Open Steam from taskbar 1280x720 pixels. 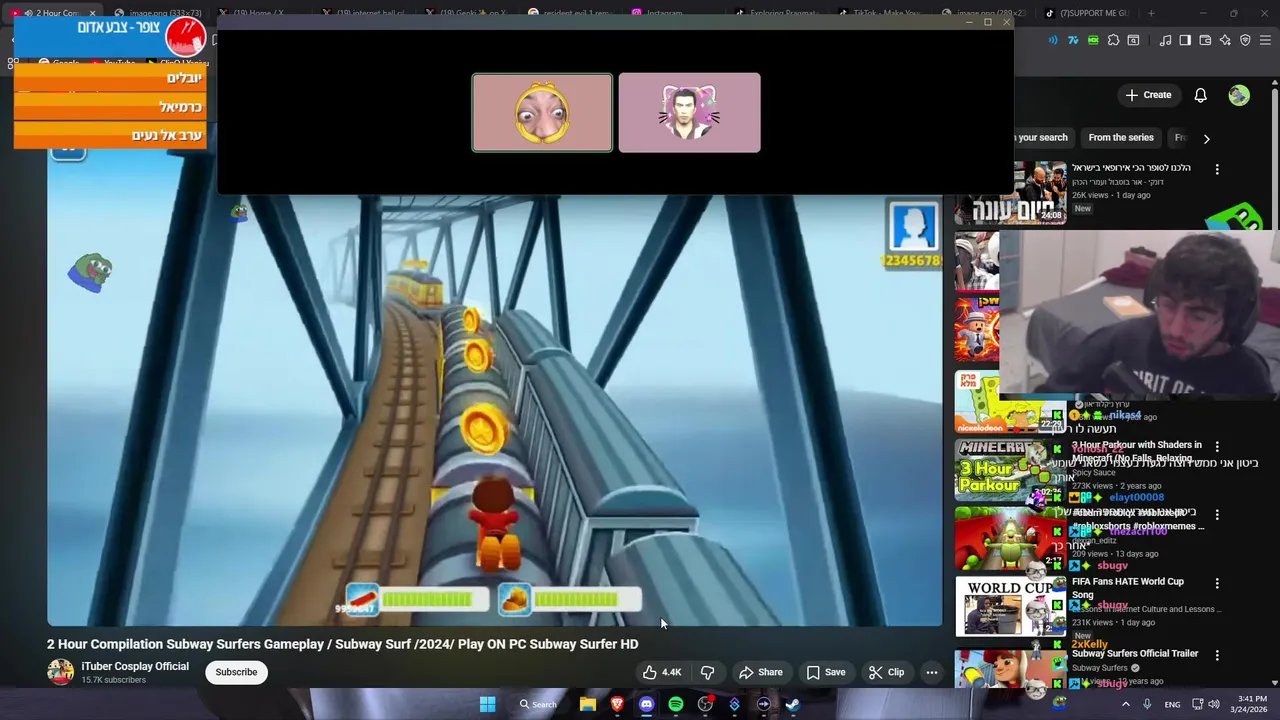tap(792, 704)
